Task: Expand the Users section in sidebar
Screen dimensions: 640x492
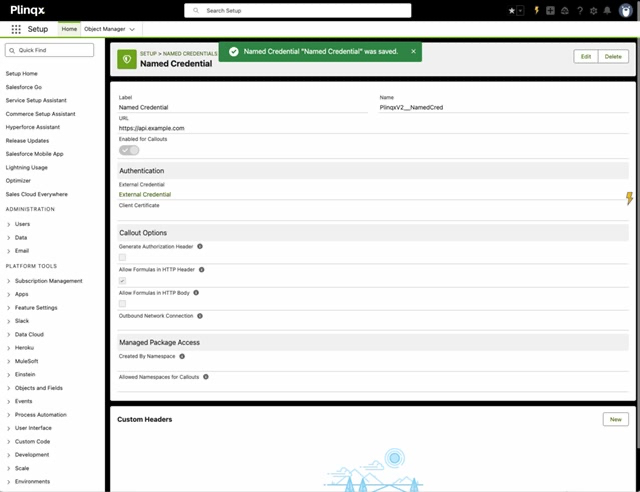Action: pos(9,224)
